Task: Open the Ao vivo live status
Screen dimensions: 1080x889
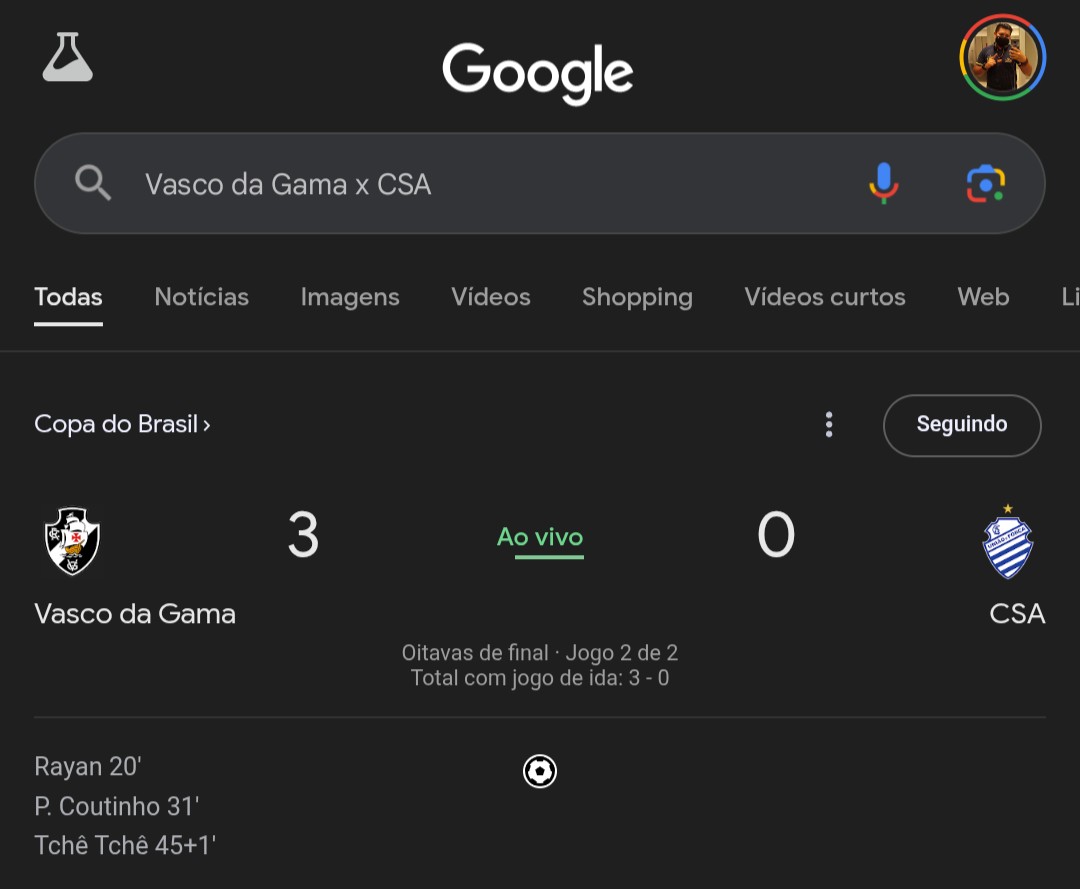Action: [540, 537]
